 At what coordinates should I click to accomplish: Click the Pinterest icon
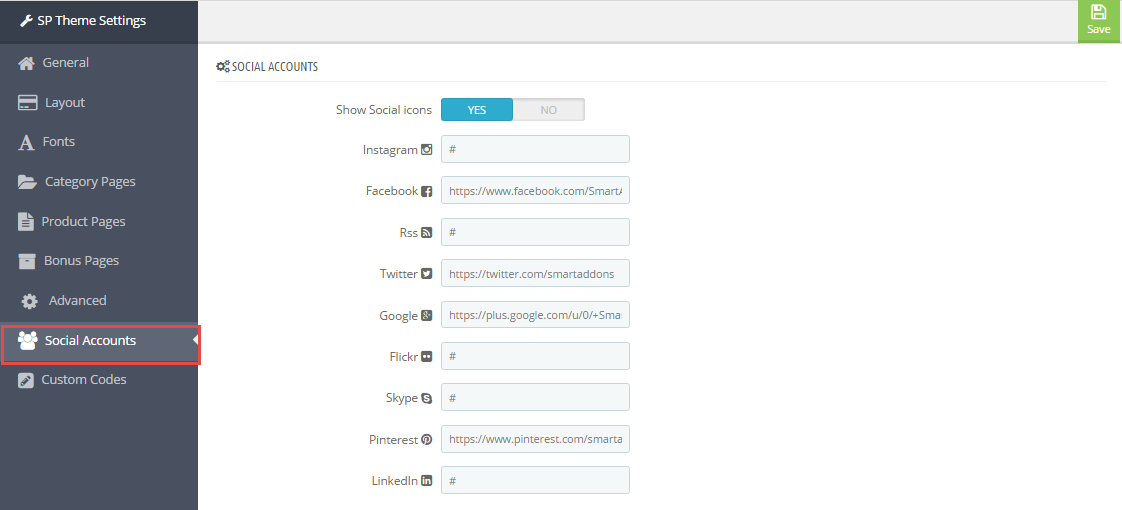click(426, 440)
